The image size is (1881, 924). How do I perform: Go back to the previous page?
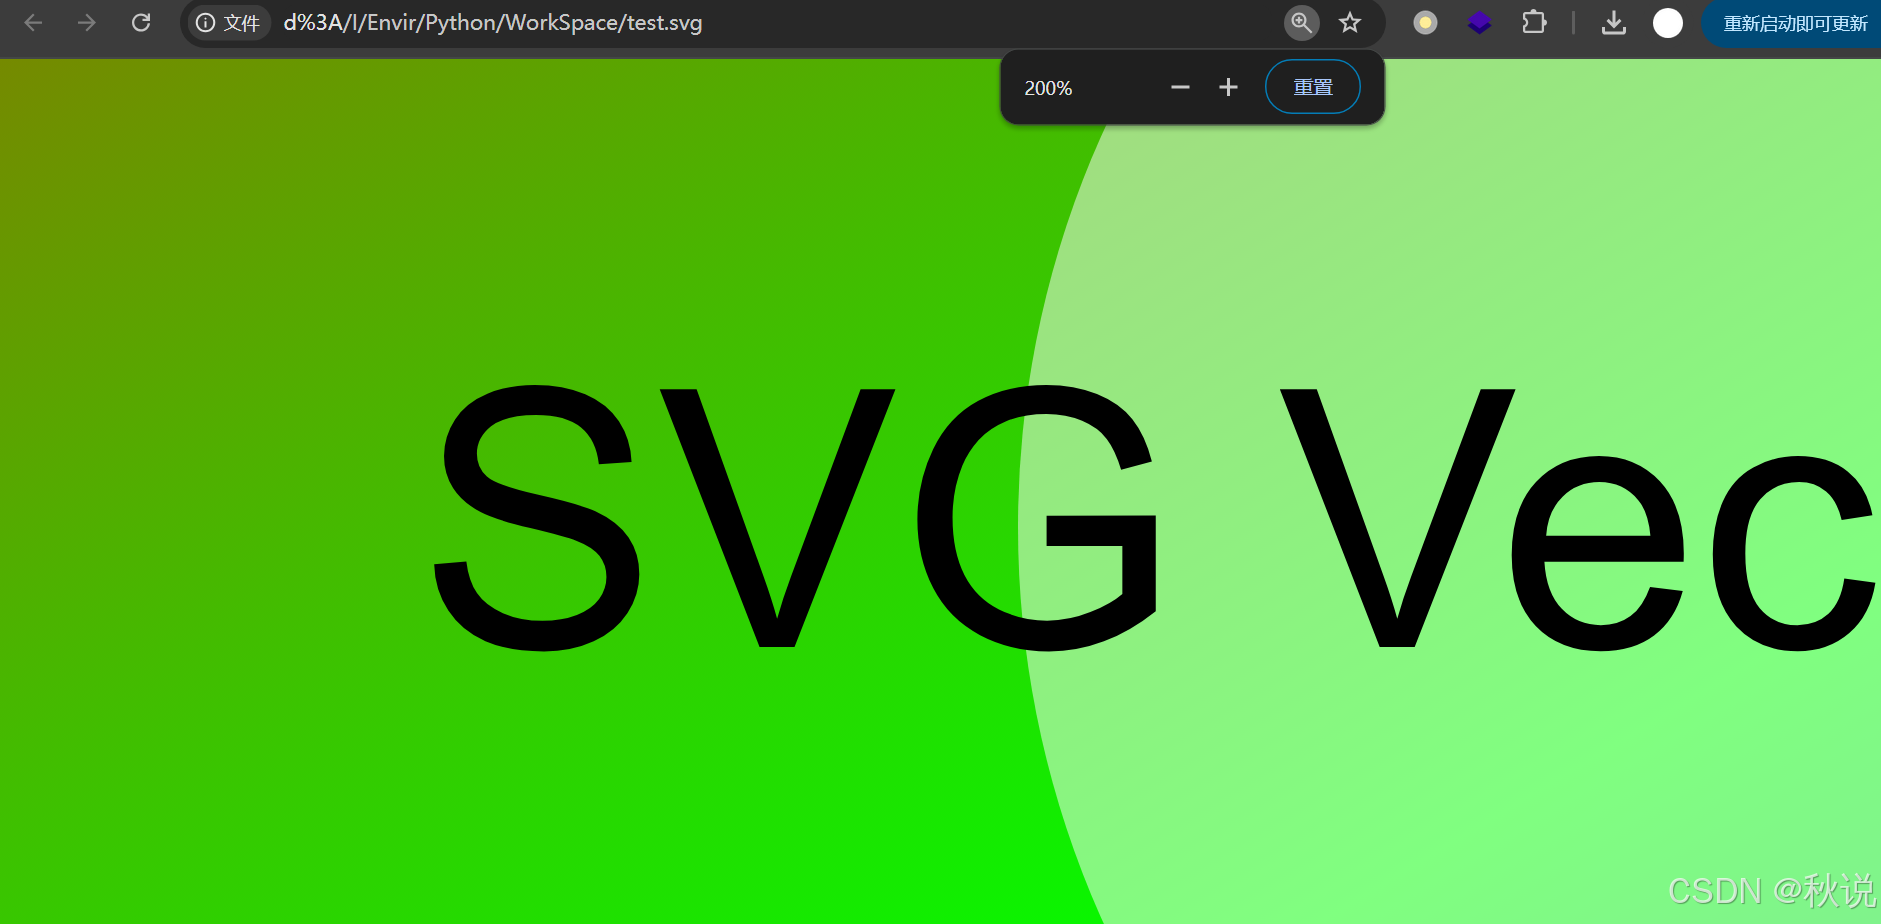[x=33, y=22]
